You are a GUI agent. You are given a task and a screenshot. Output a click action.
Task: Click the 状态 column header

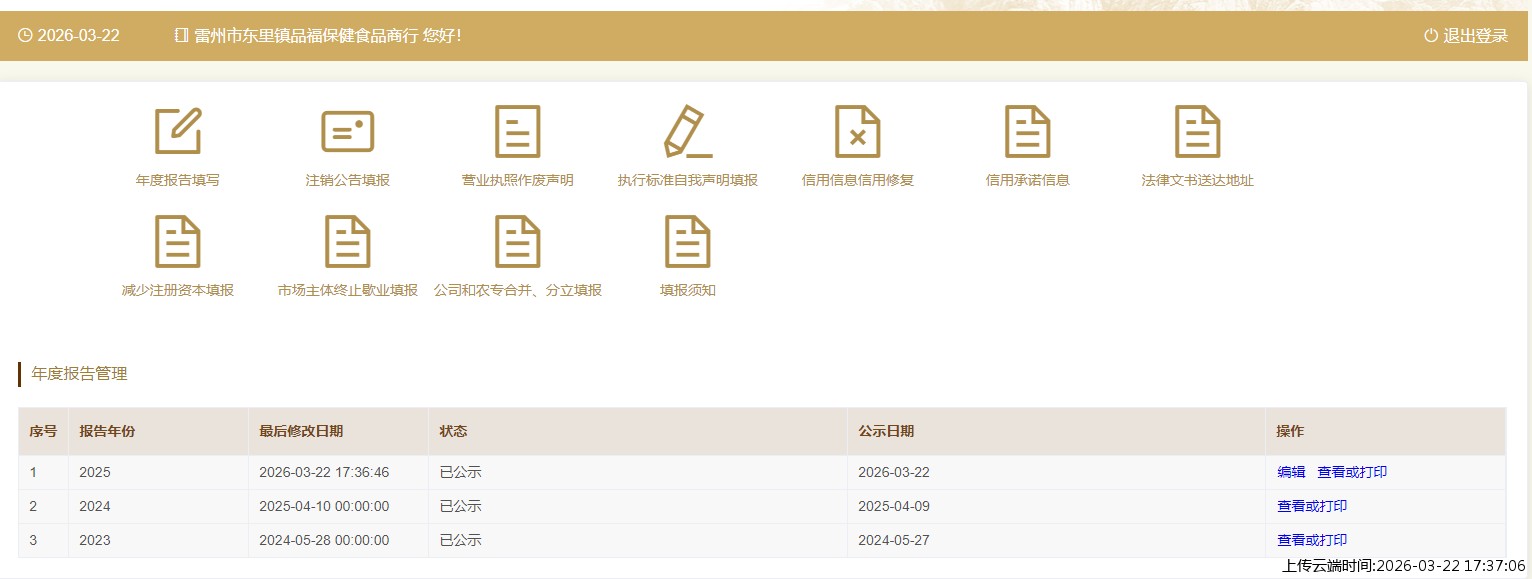pos(453,431)
